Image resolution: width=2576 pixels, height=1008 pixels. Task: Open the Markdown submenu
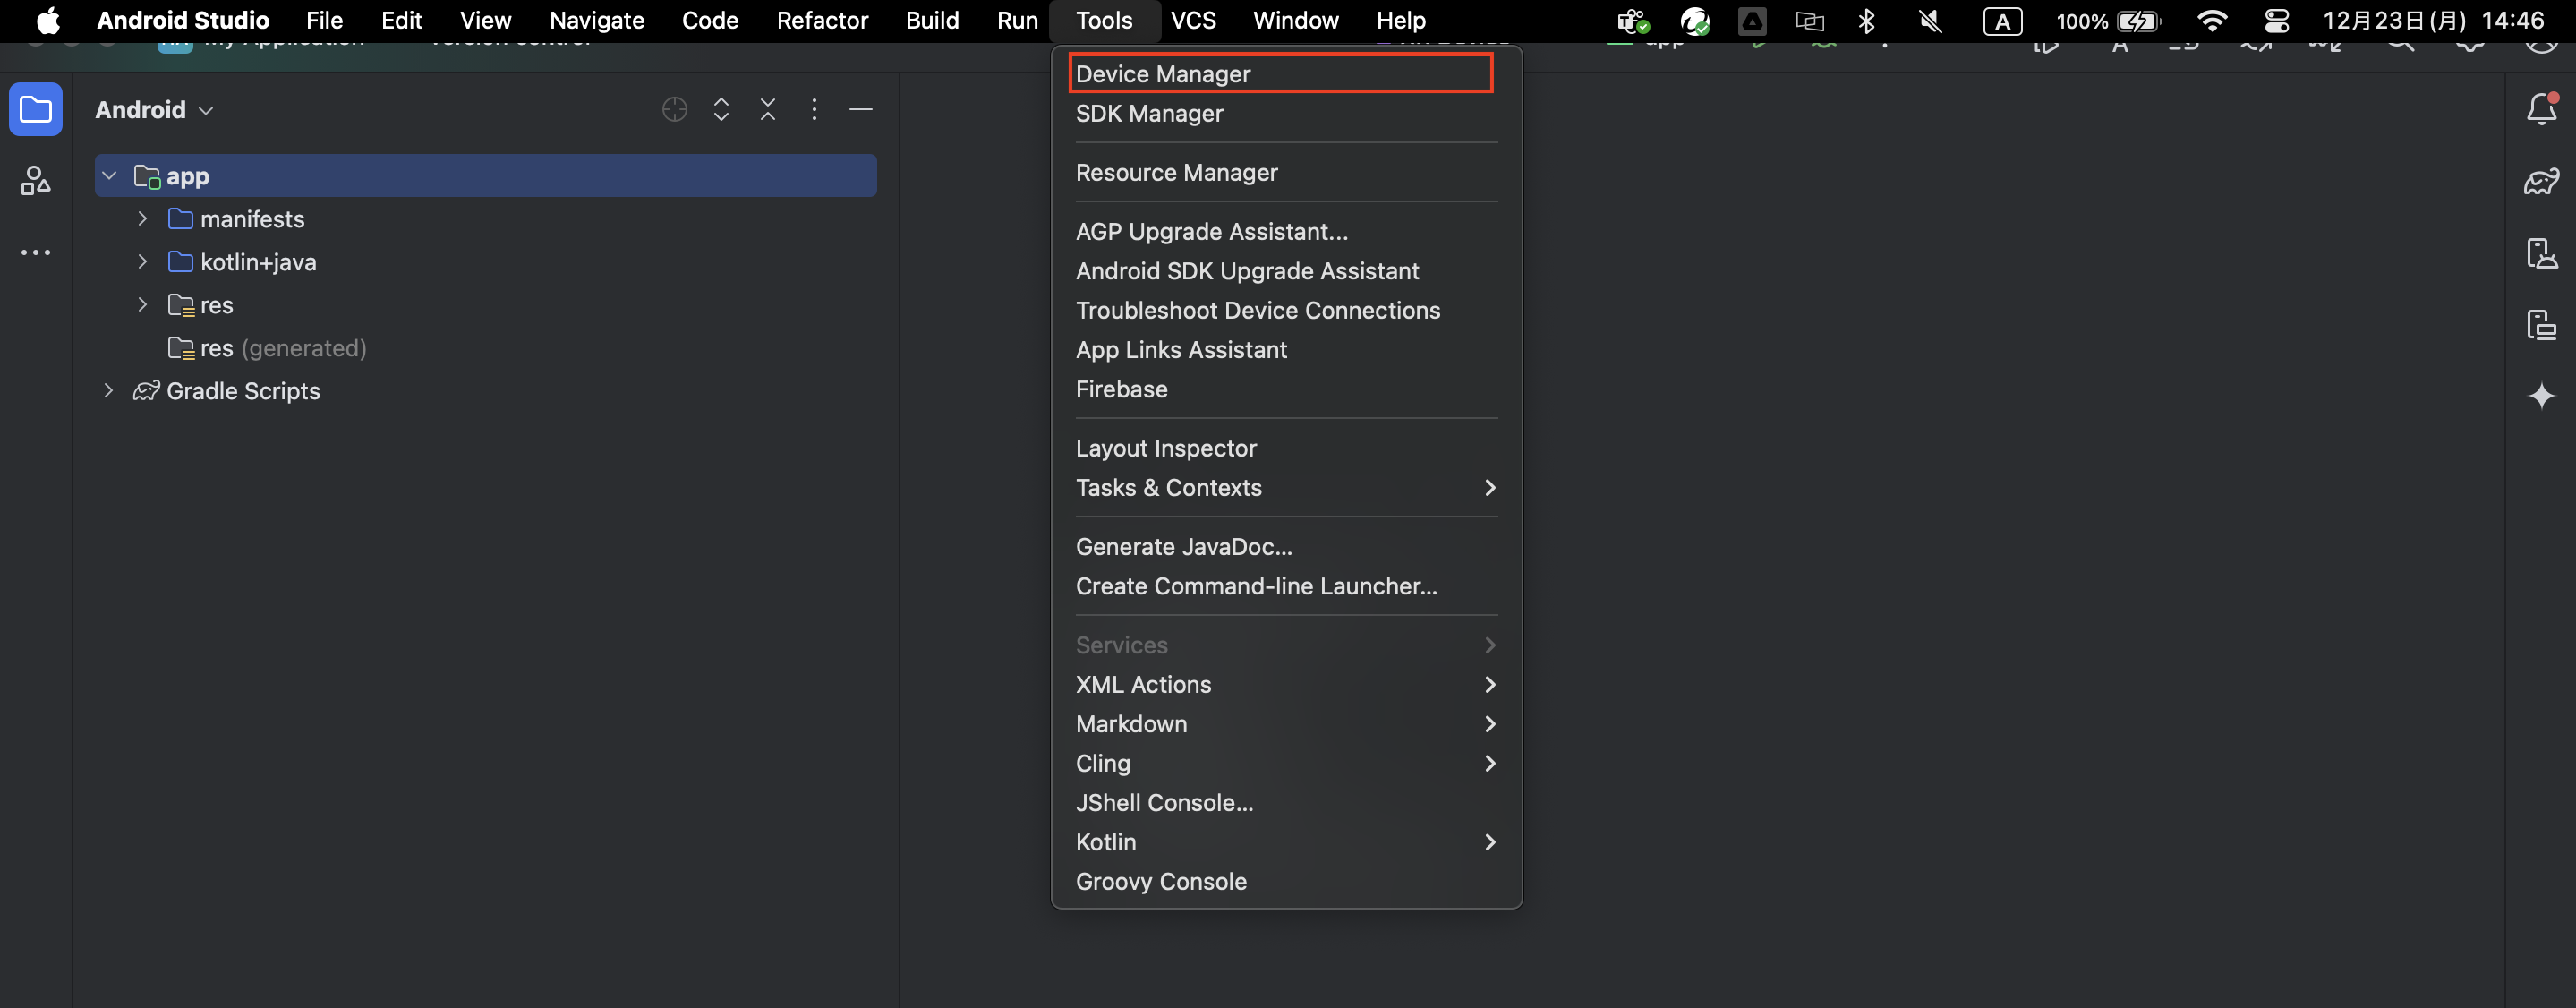[x=1286, y=724]
